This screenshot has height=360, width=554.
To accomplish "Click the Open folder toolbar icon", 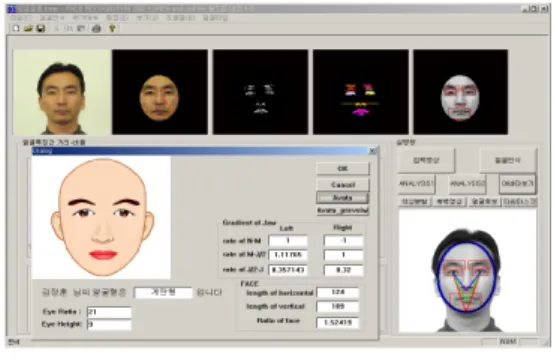I will [x=28, y=29].
